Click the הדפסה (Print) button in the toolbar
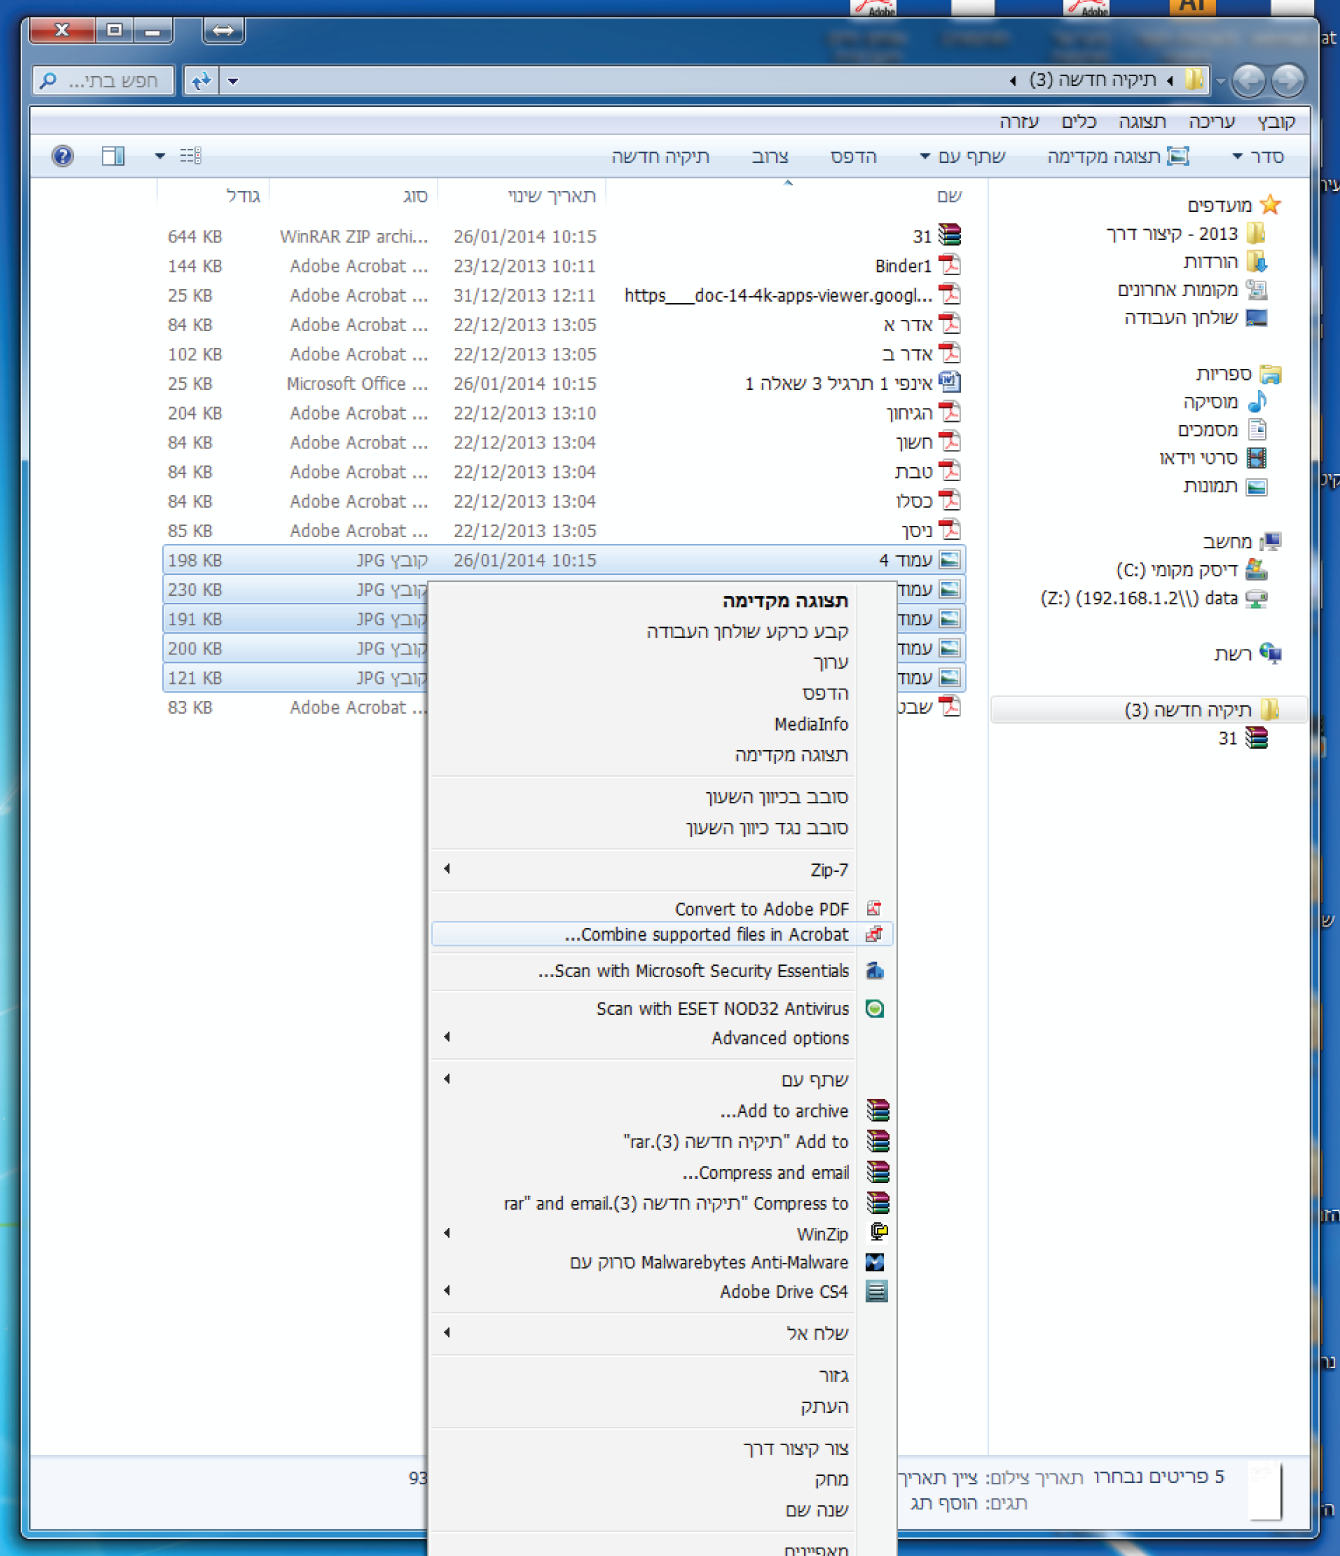The width and height of the screenshot is (1340, 1556). coord(853,156)
